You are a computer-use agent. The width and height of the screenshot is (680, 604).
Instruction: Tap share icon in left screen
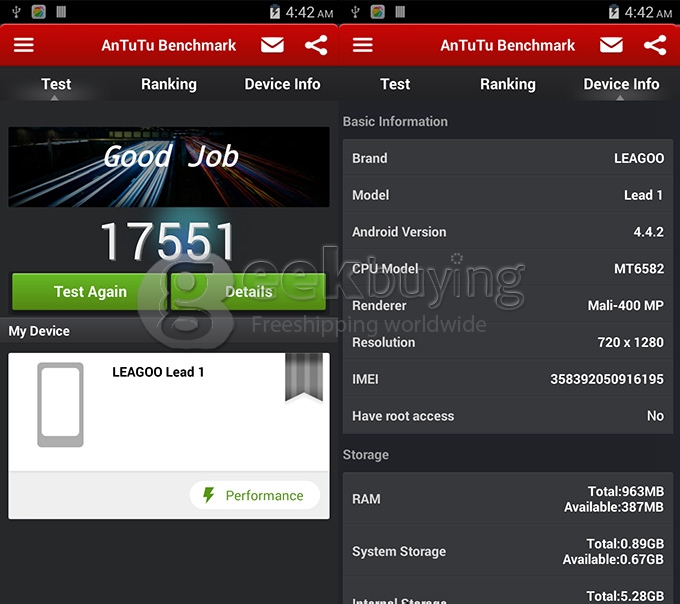point(316,45)
